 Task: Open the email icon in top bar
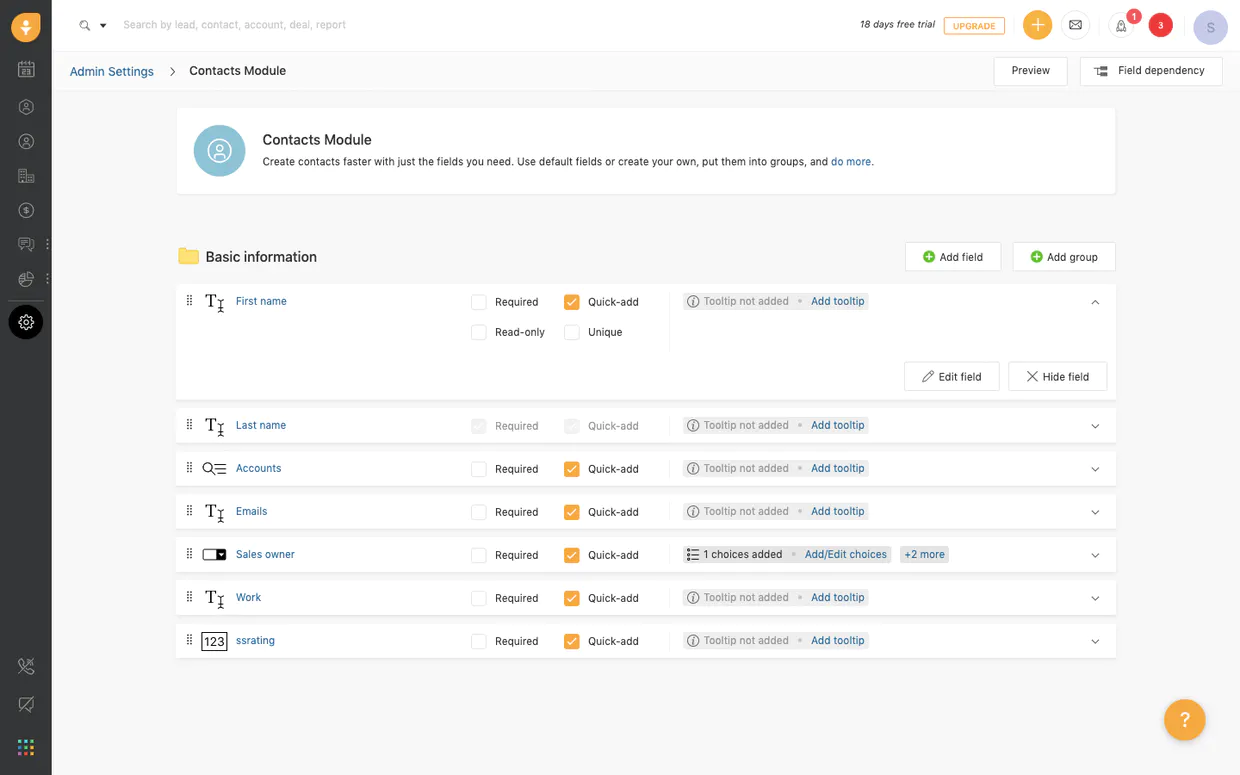[1075, 25]
